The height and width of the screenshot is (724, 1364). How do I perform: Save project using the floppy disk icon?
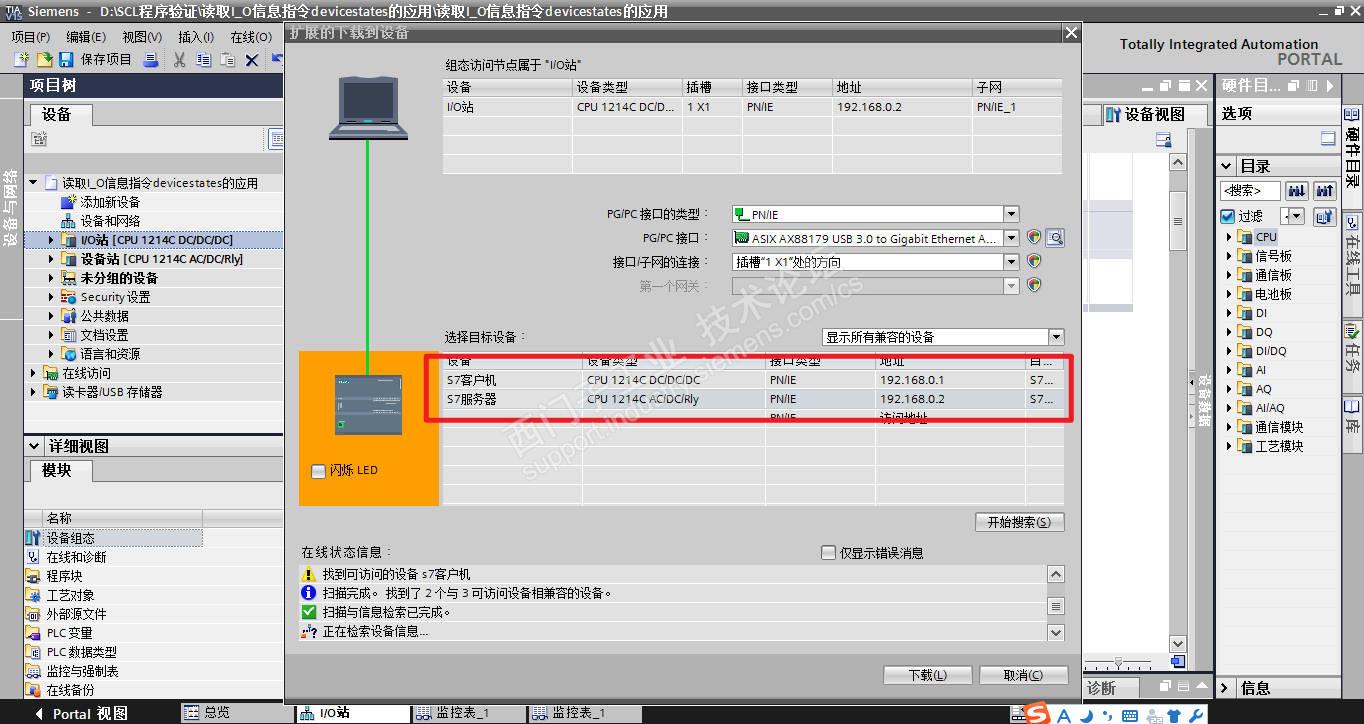[66, 60]
